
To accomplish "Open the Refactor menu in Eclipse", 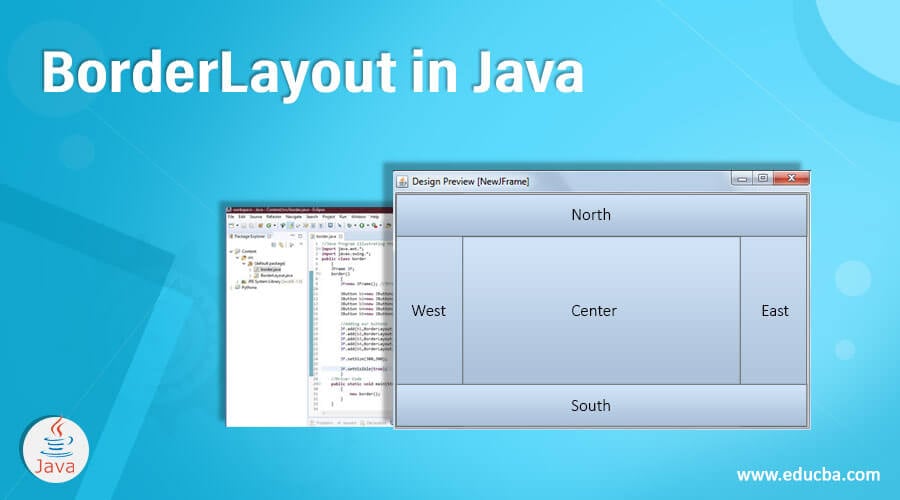I will point(274,217).
